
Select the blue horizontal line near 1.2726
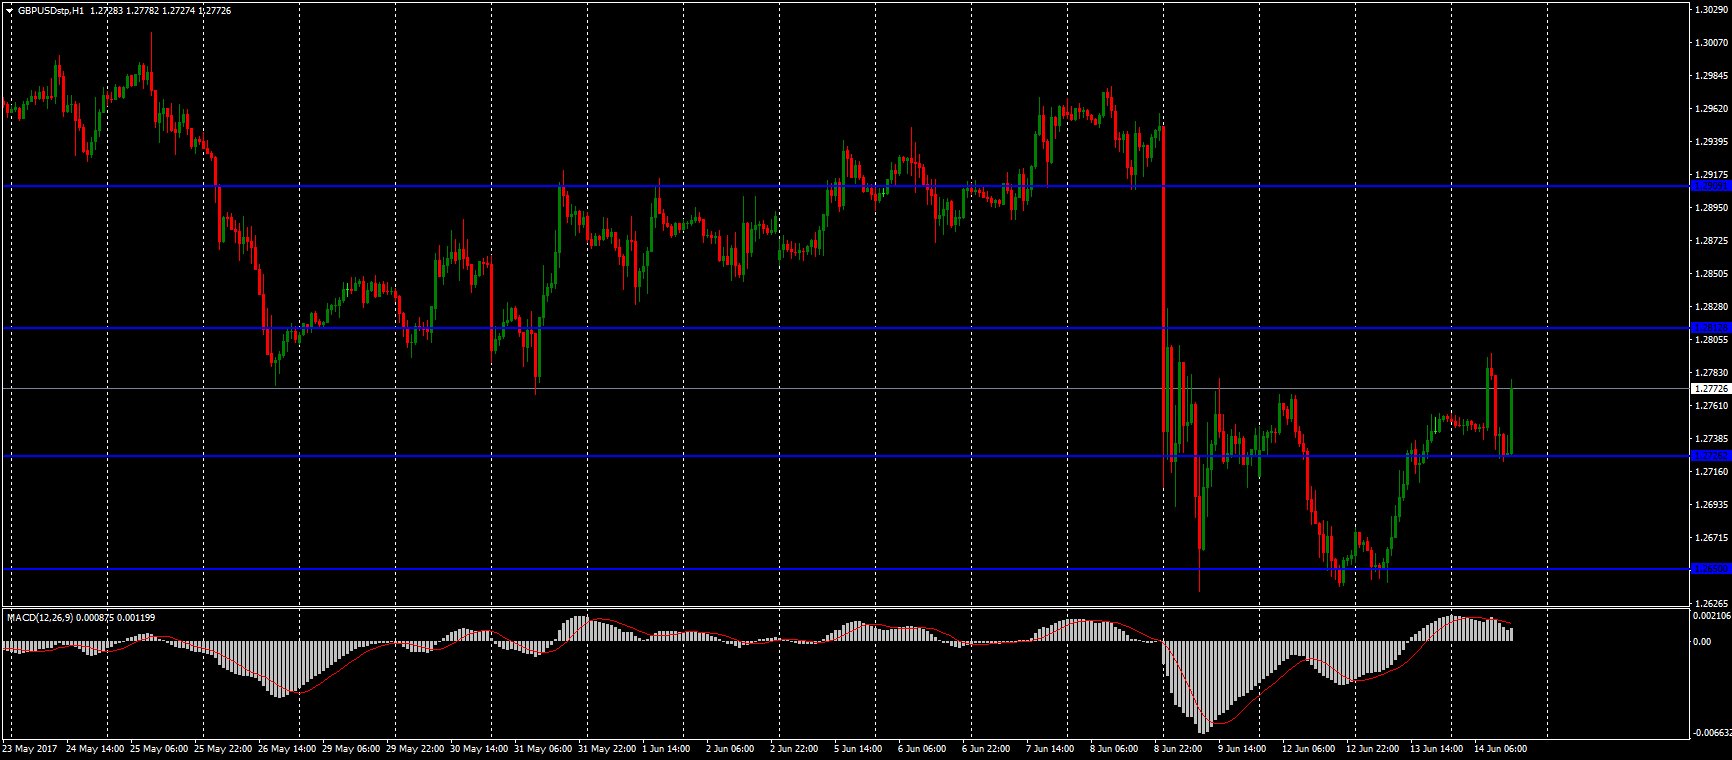point(846,456)
